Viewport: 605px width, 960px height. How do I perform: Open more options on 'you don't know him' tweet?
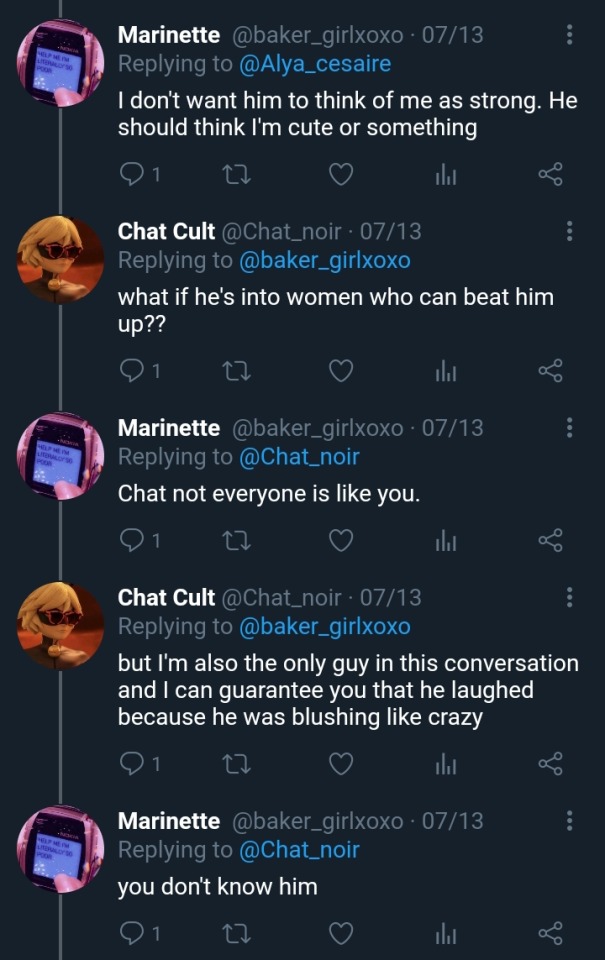pyautogui.click(x=569, y=821)
